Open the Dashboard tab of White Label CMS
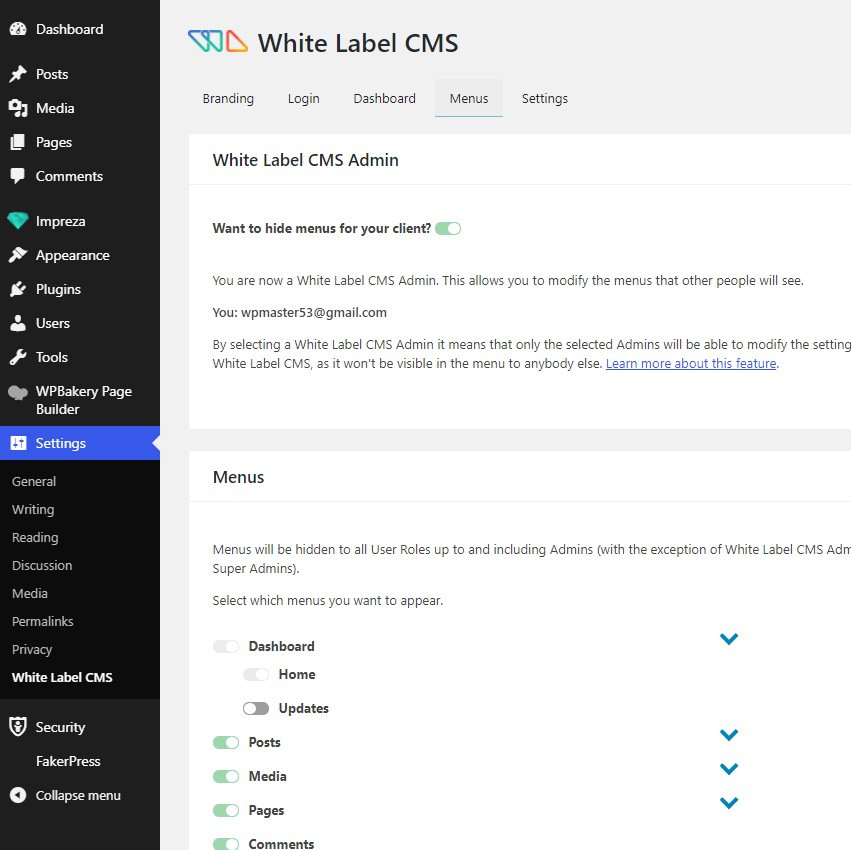The height and width of the screenshot is (850, 851). click(384, 98)
